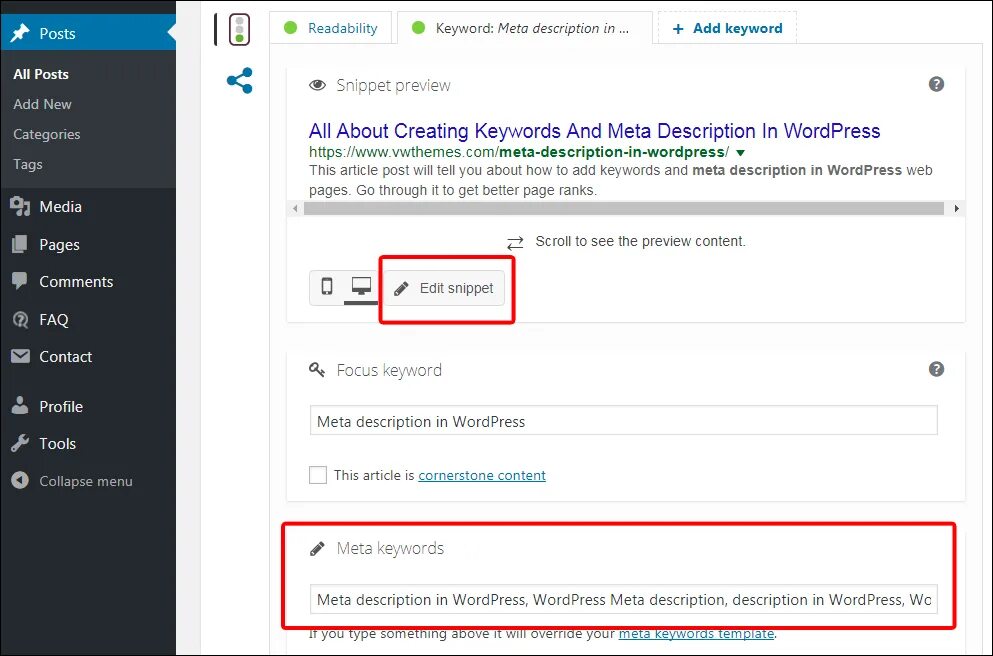
Task: Click the 'Scroll to see the preview content' text
Action: tap(640, 241)
